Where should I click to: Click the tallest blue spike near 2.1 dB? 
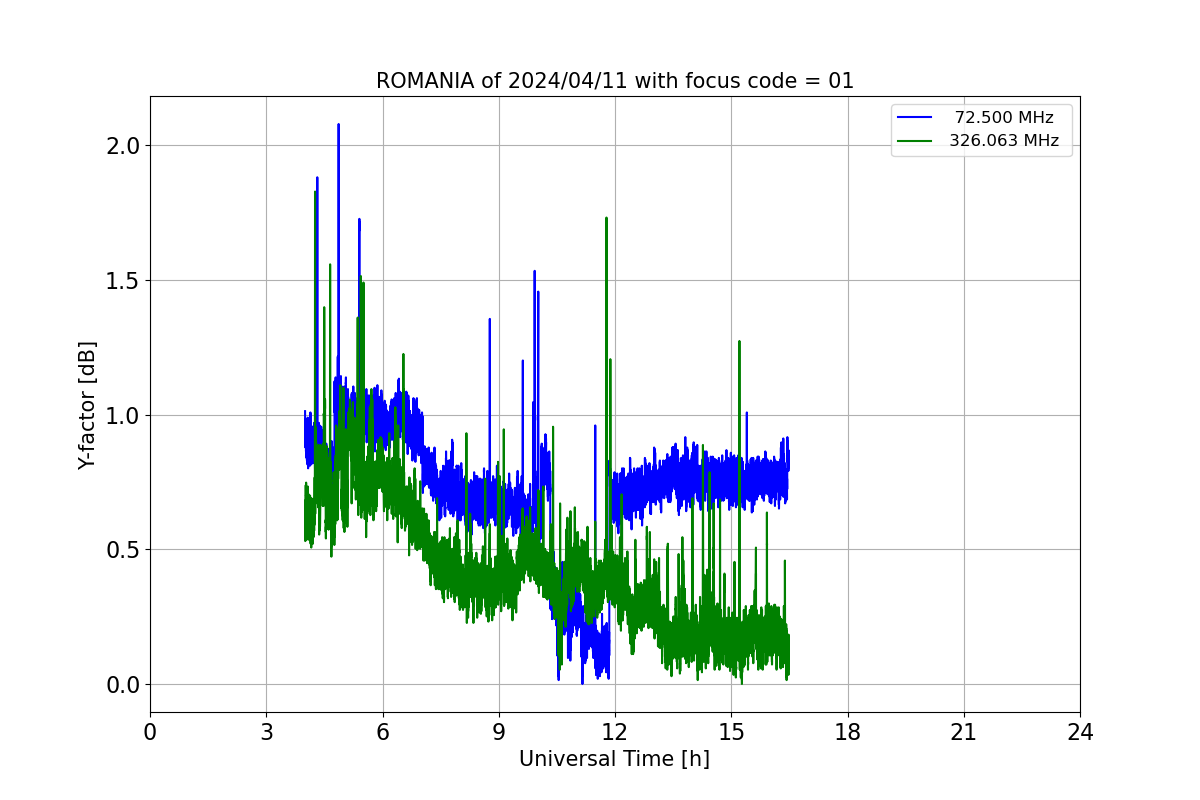pos(338,126)
